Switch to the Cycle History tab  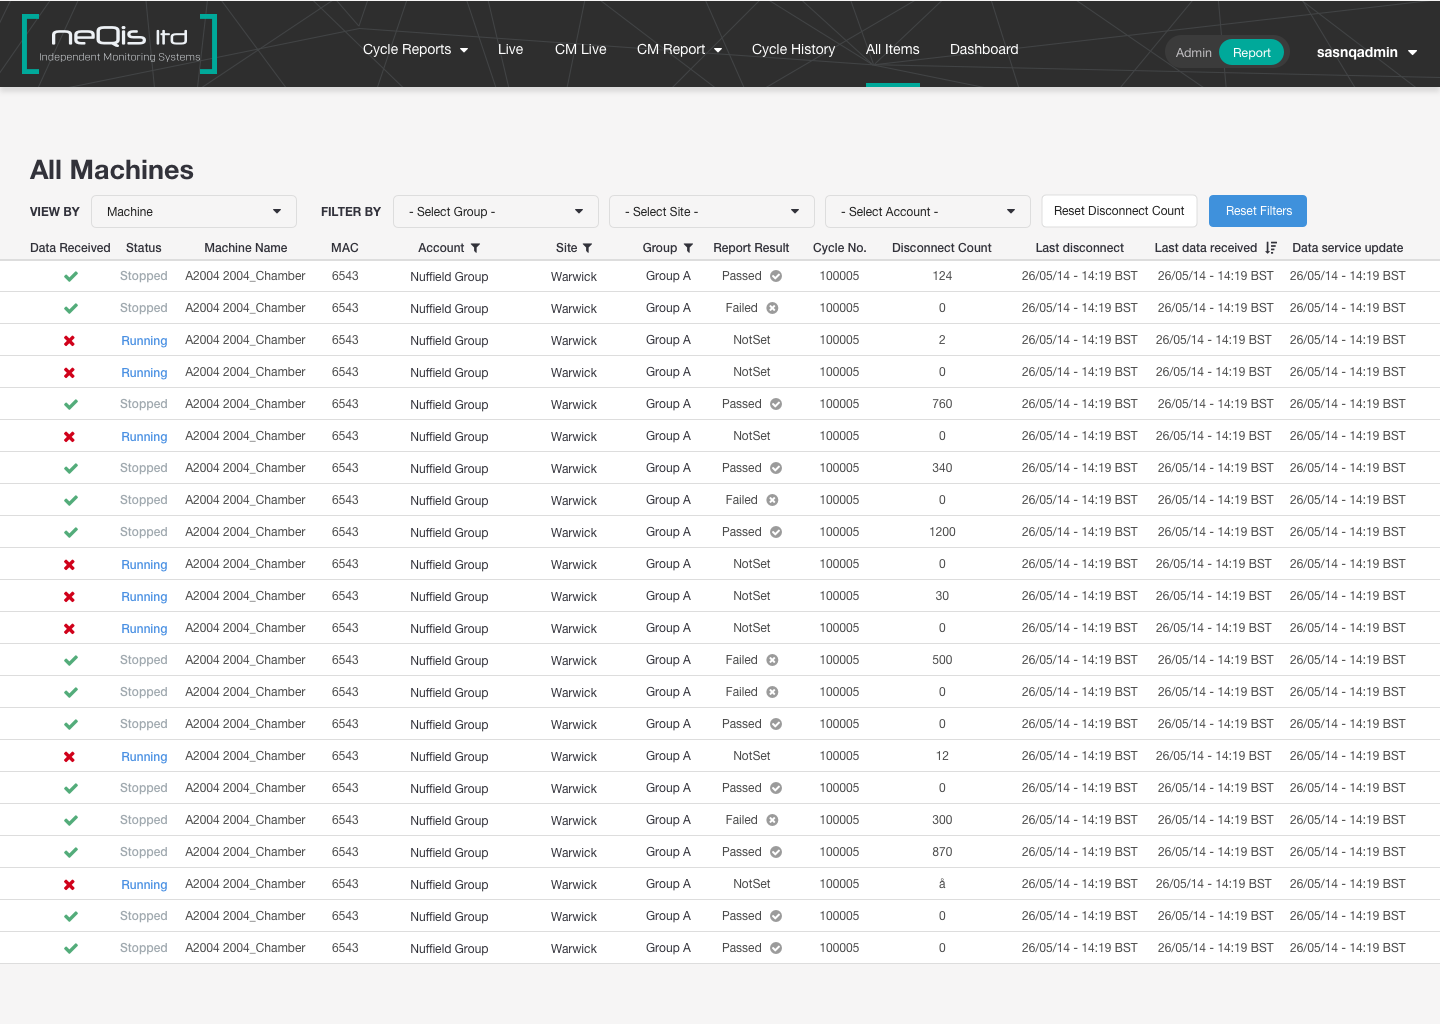793,49
